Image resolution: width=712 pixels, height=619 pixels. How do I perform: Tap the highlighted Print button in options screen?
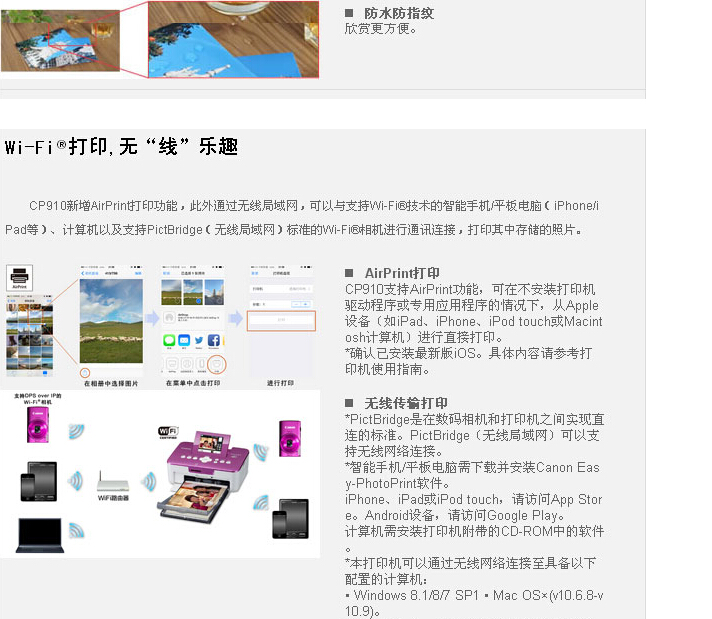pos(281,321)
